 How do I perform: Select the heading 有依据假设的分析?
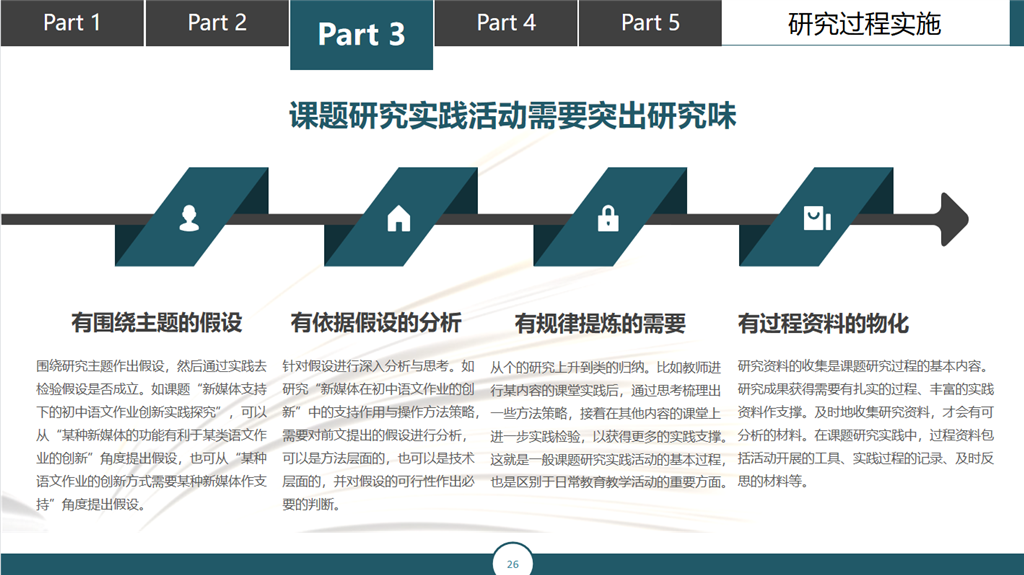pyautogui.click(x=376, y=323)
